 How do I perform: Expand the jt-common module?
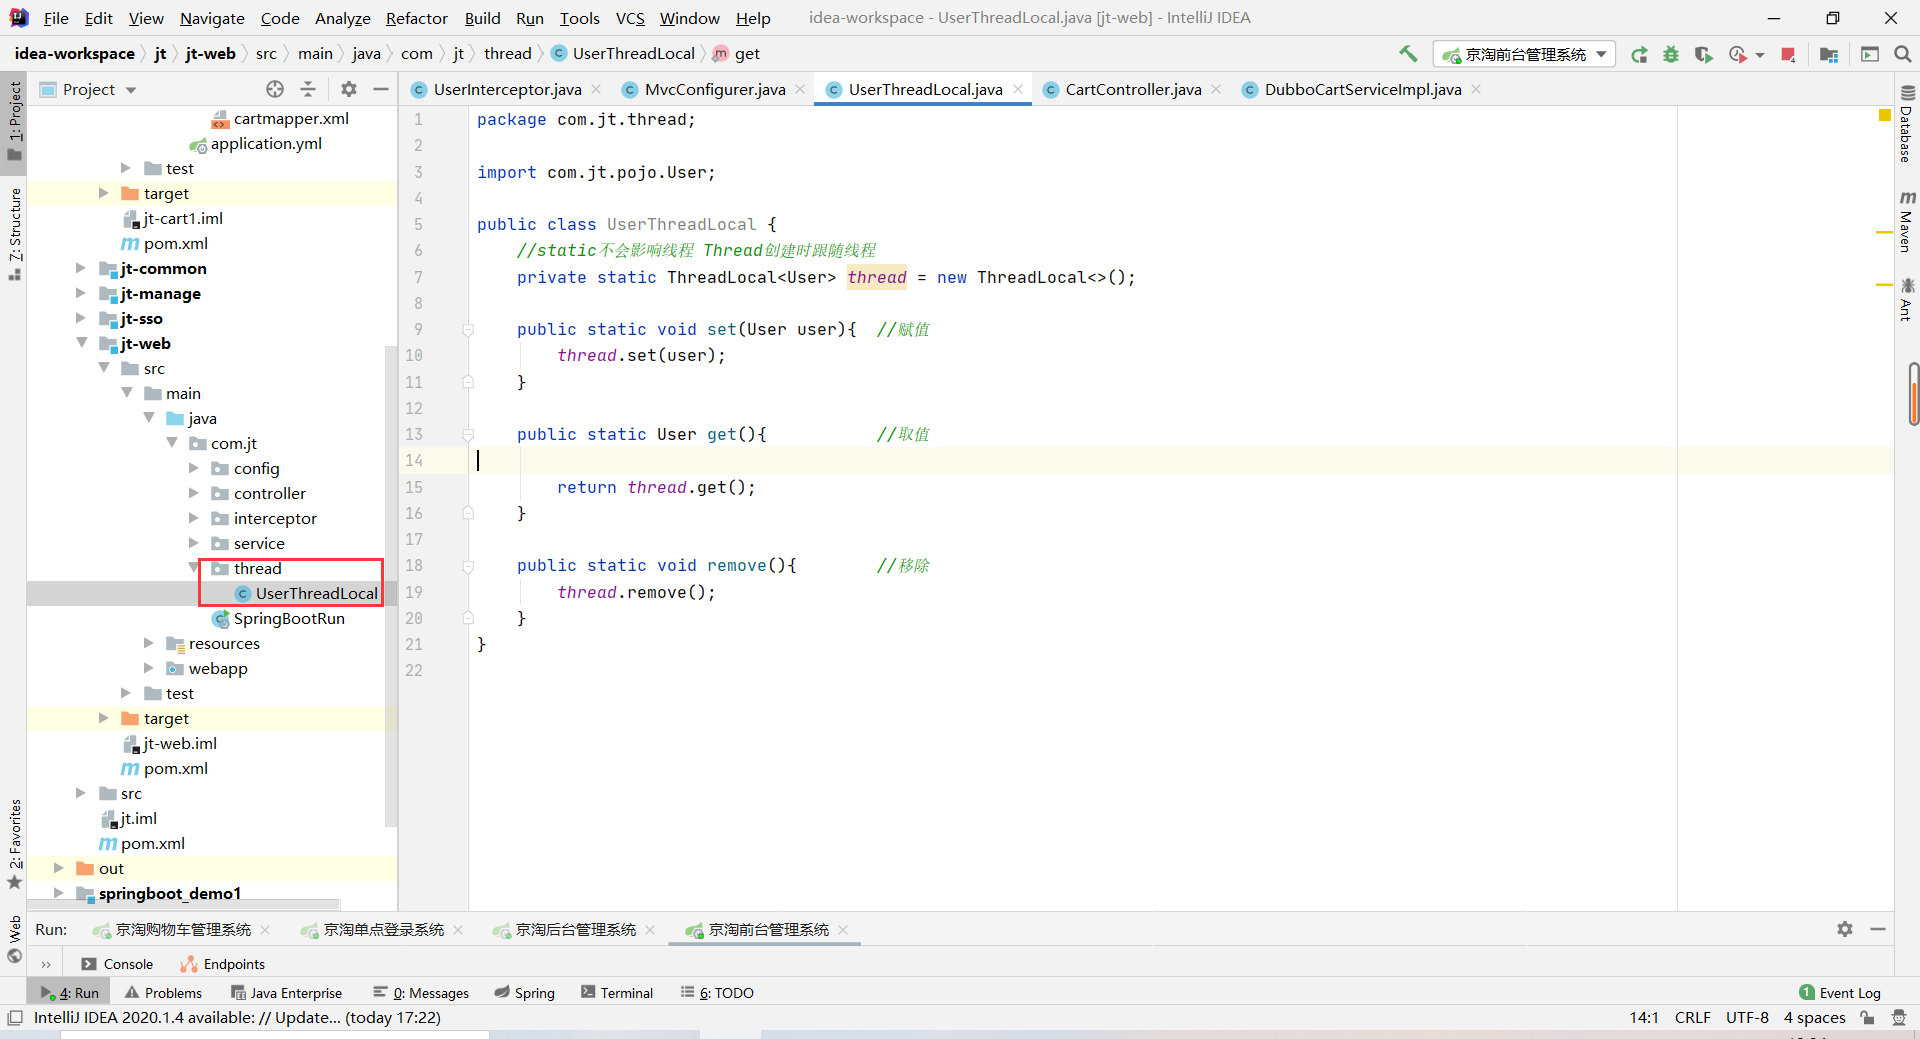pos(82,268)
